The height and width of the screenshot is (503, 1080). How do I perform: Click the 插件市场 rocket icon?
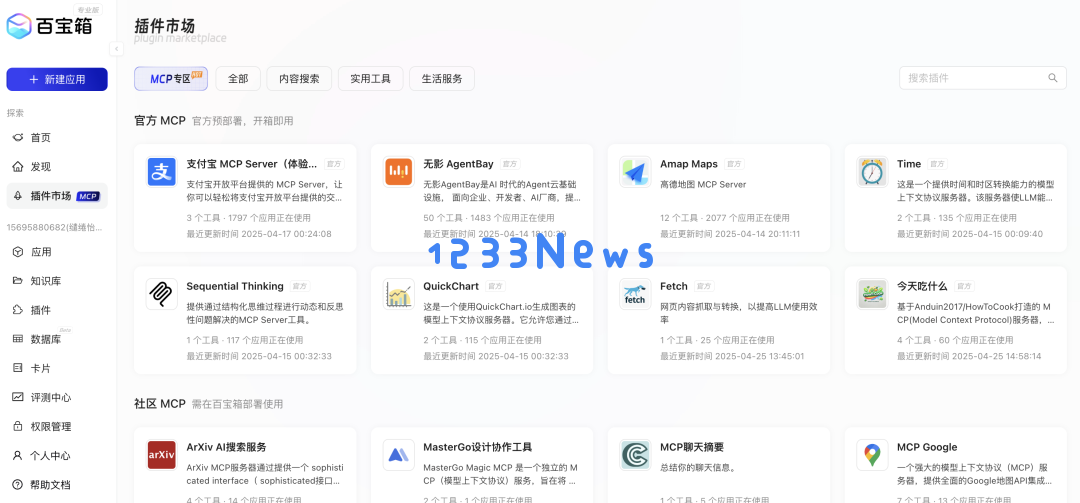(18, 196)
